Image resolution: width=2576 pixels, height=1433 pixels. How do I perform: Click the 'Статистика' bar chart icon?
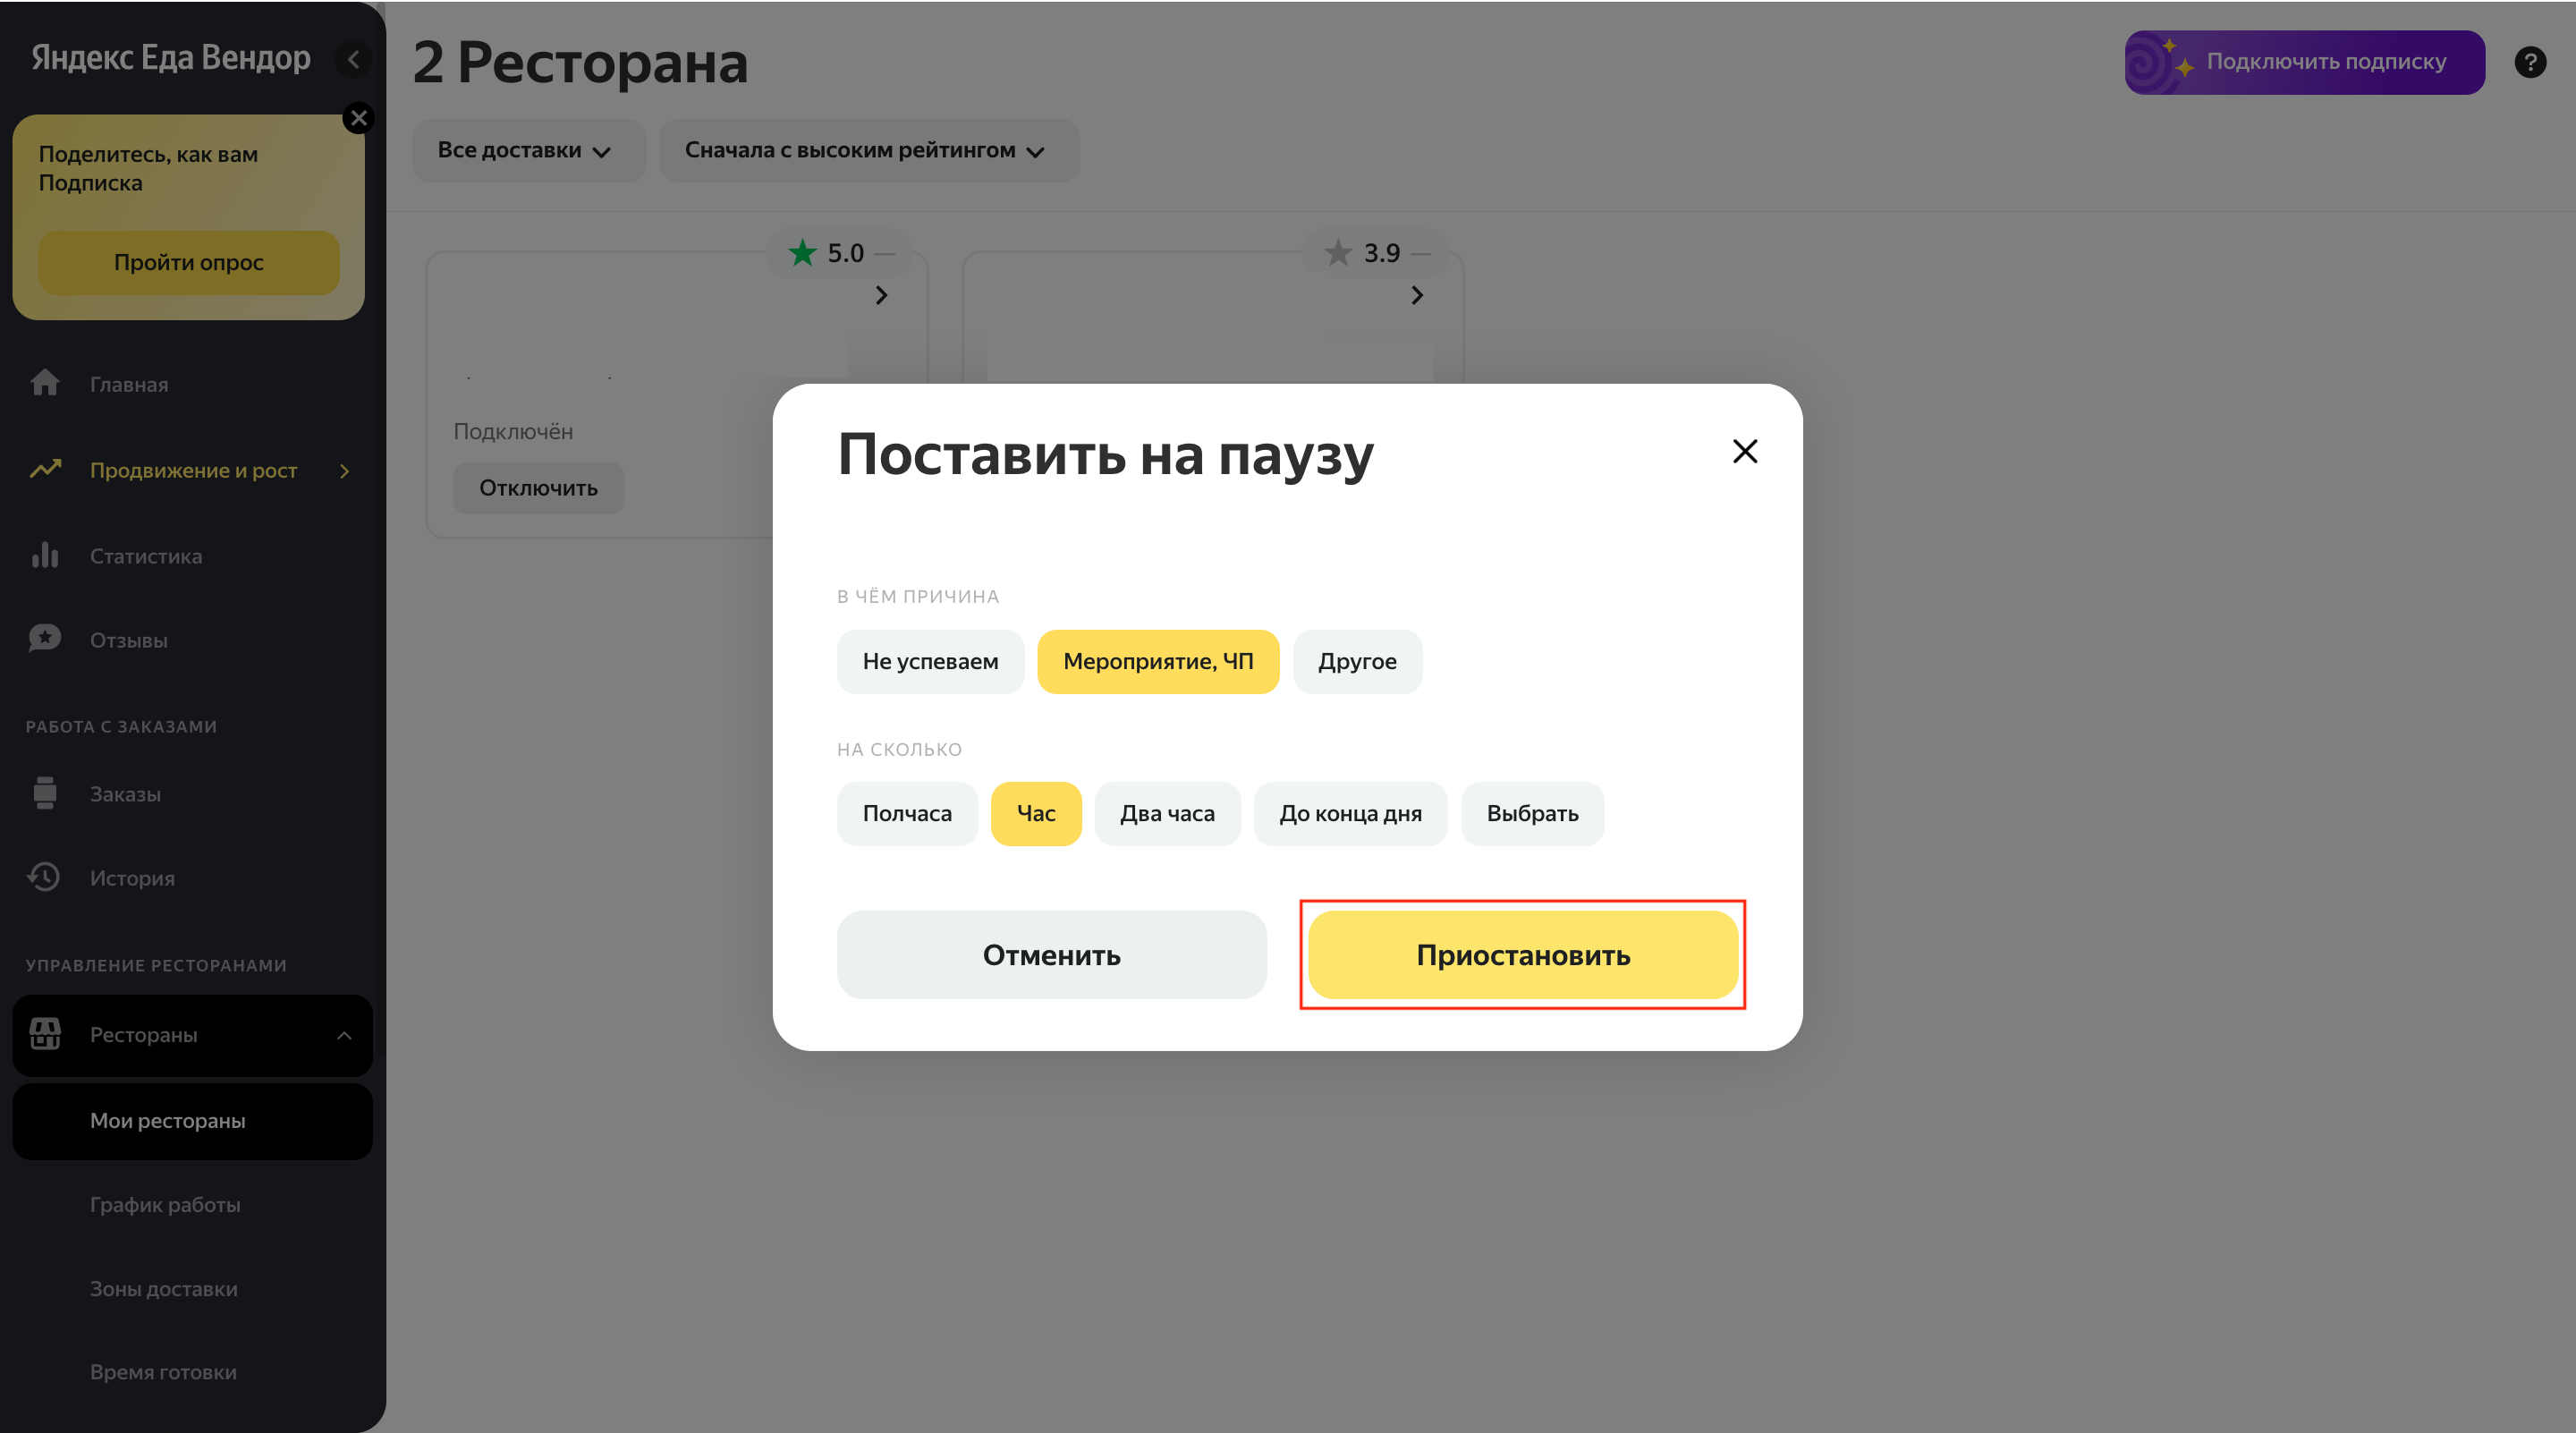pyautogui.click(x=45, y=555)
